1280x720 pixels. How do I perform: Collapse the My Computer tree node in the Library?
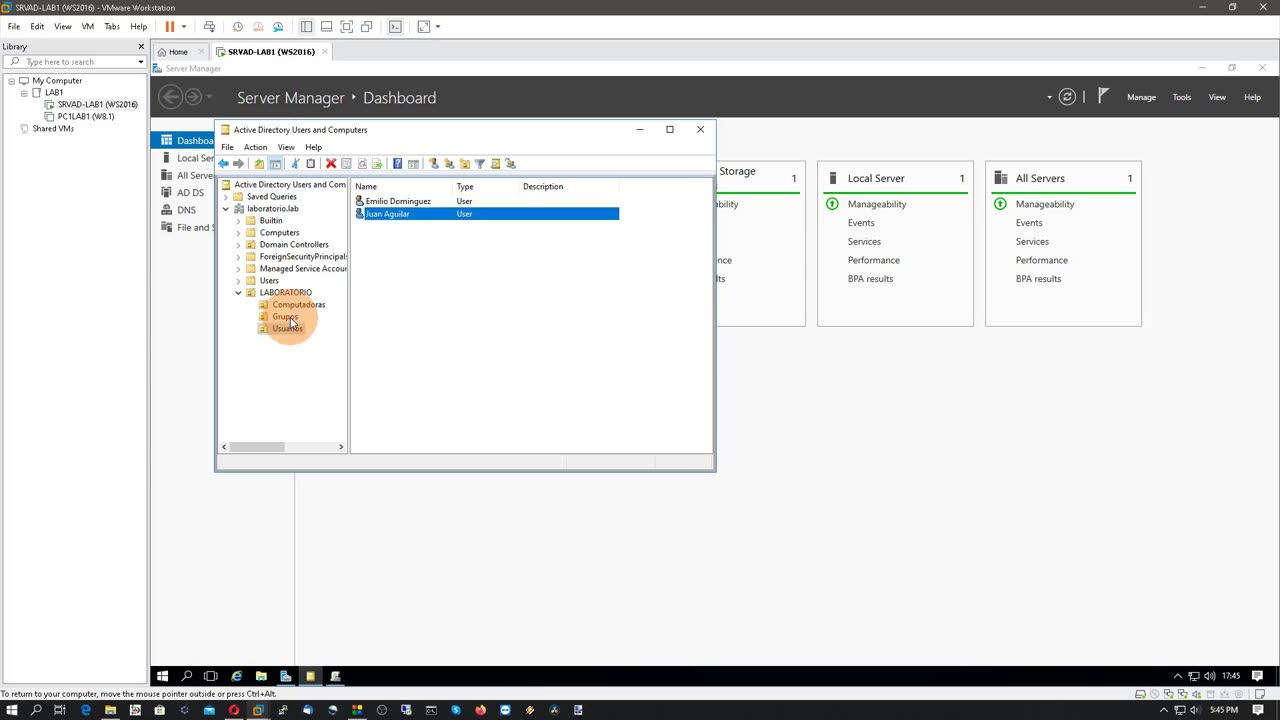(12, 81)
